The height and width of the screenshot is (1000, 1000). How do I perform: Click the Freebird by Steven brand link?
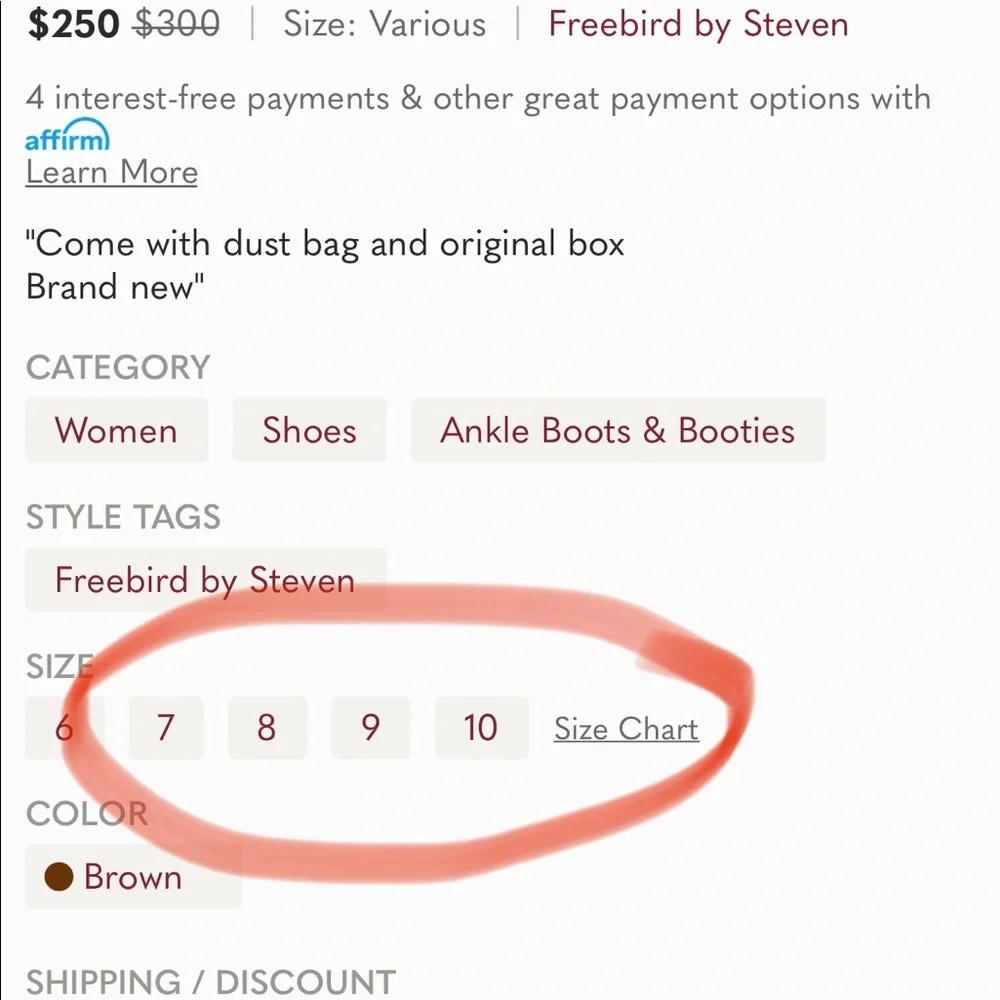(x=697, y=24)
